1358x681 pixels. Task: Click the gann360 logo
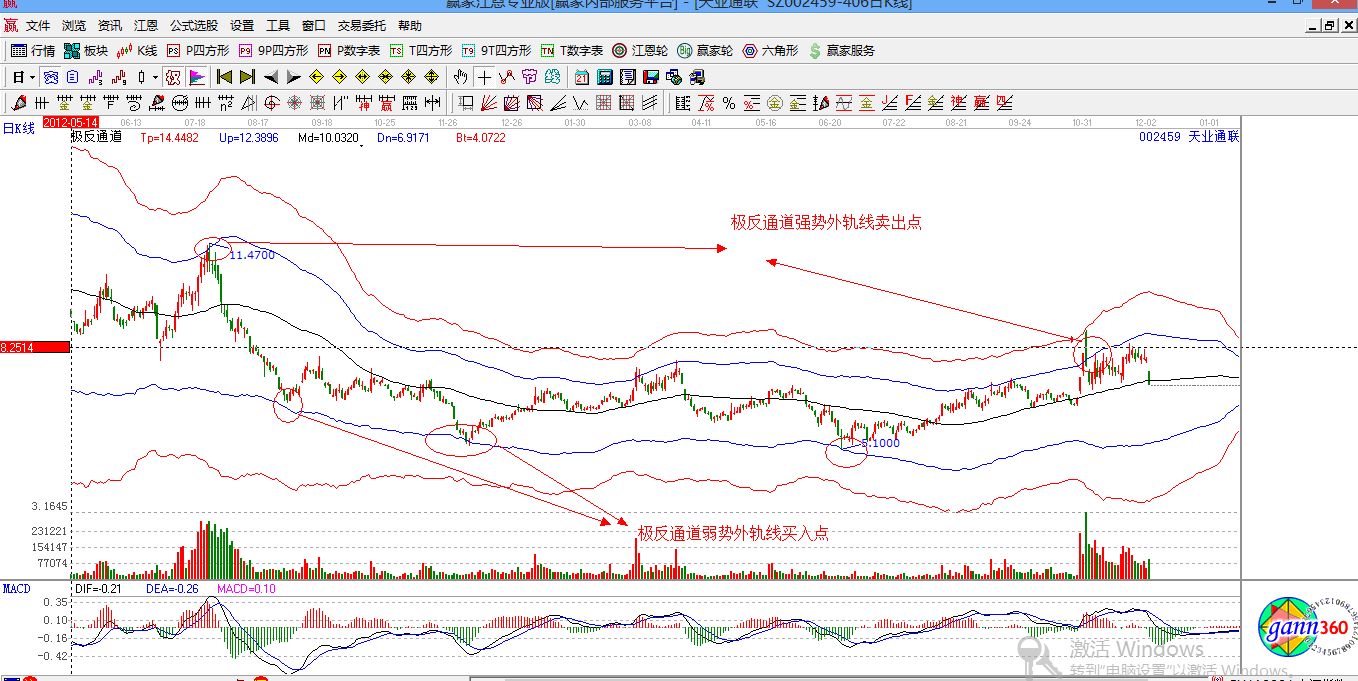pos(1290,630)
